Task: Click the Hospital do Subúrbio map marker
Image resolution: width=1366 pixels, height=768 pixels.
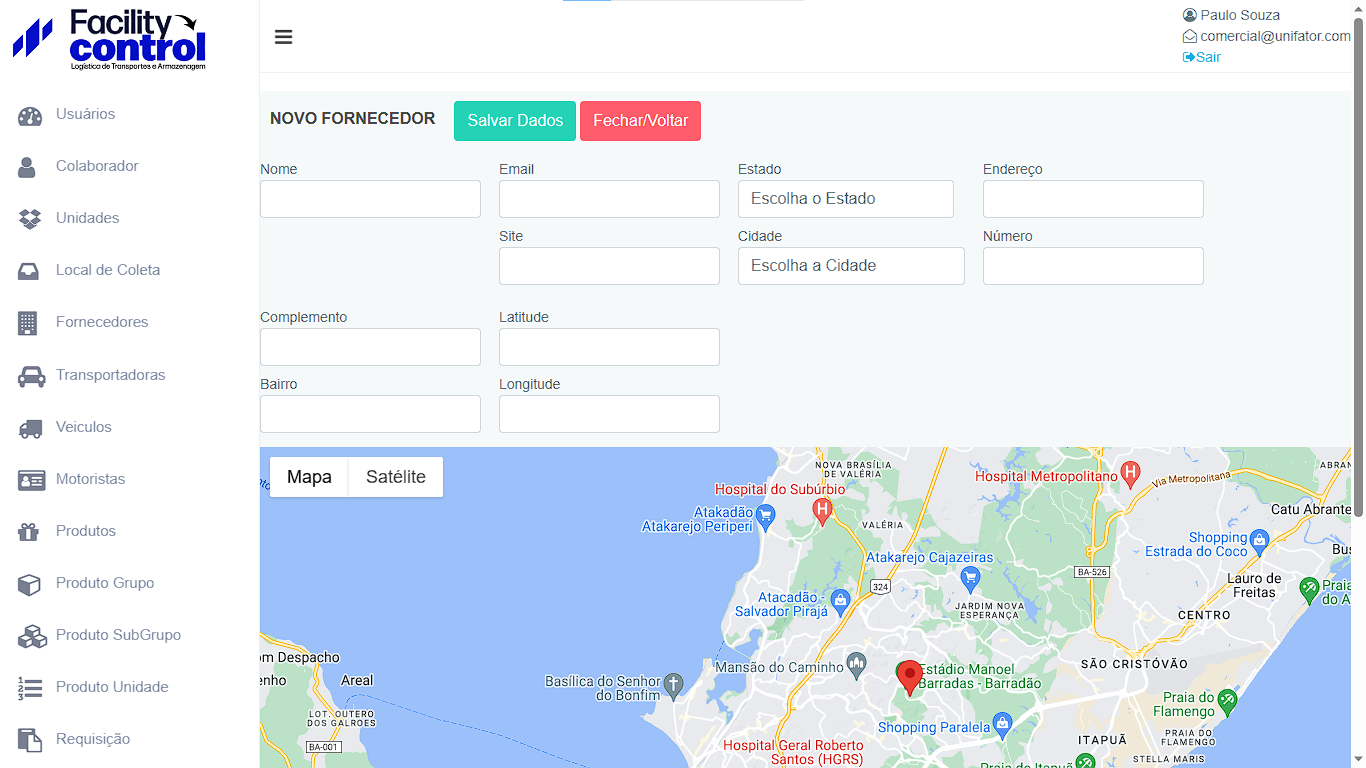Action: coord(823,511)
